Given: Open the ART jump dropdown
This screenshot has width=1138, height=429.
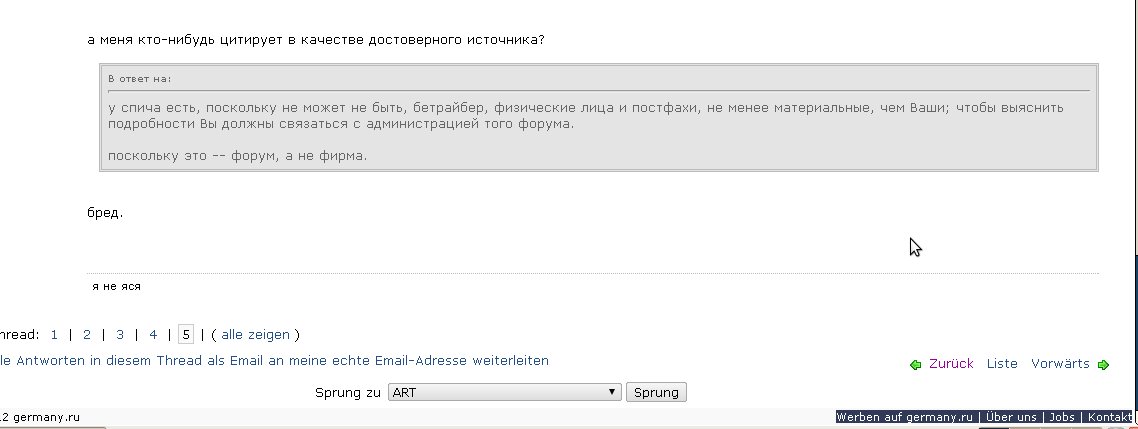Looking at the screenshot, I should 505,393.
